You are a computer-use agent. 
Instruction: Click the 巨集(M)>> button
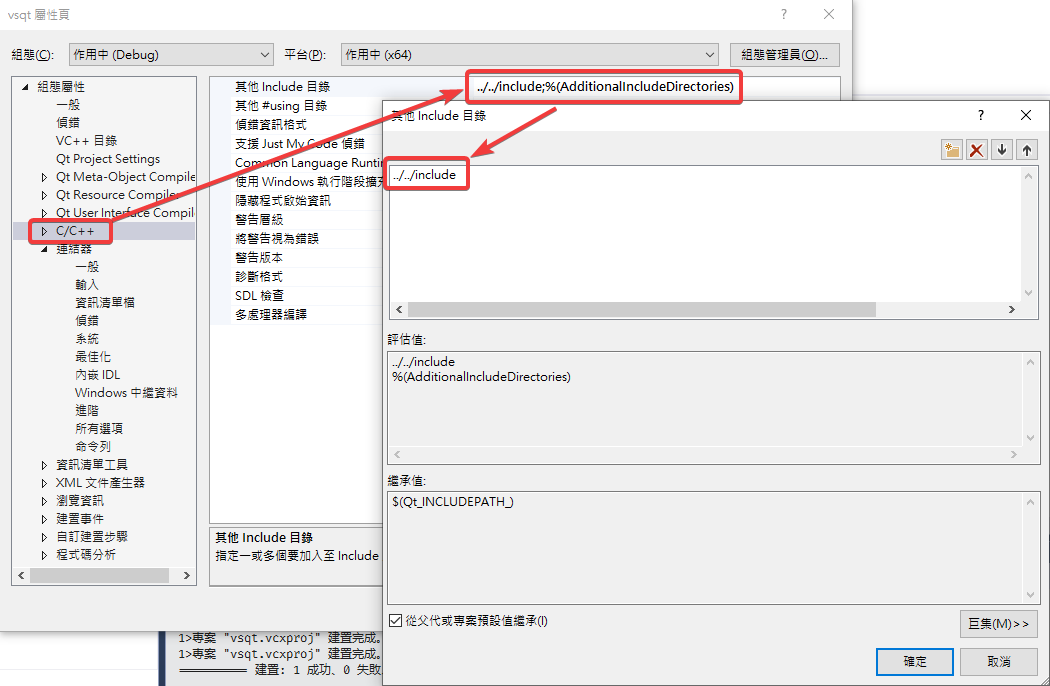click(x=998, y=624)
